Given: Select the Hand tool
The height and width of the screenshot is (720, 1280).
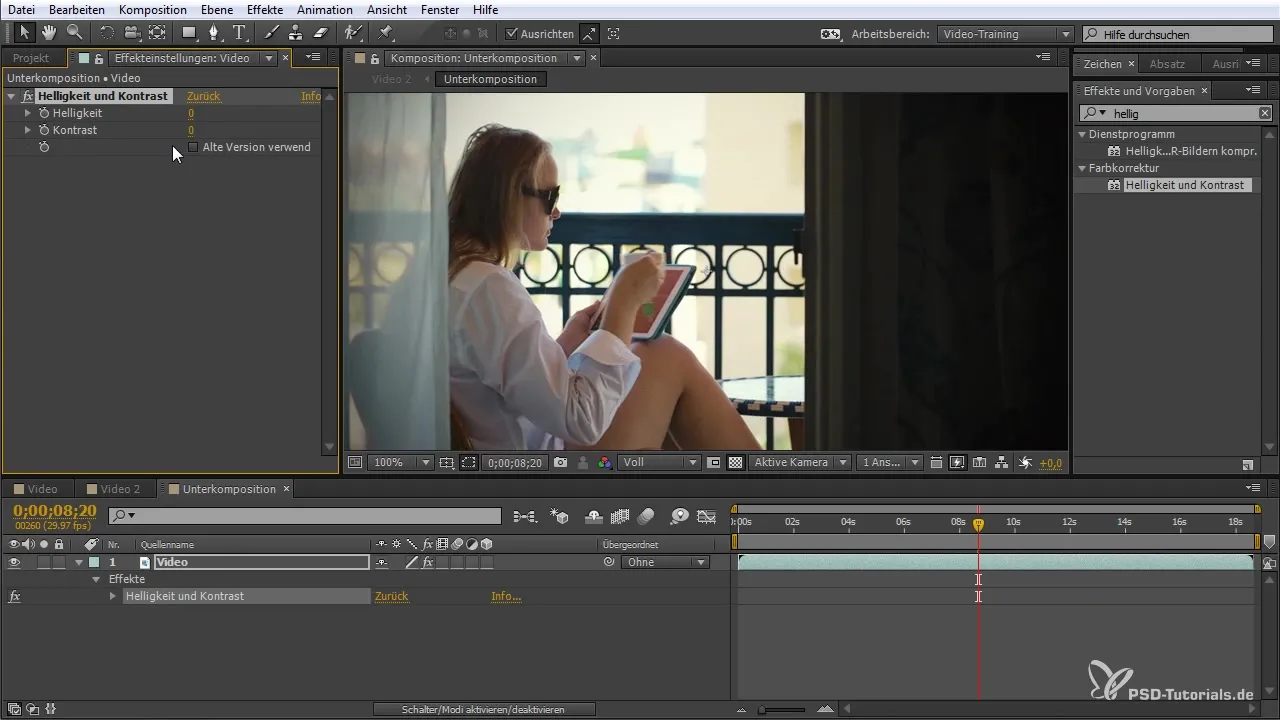Looking at the screenshot, I should coord(49,33).
